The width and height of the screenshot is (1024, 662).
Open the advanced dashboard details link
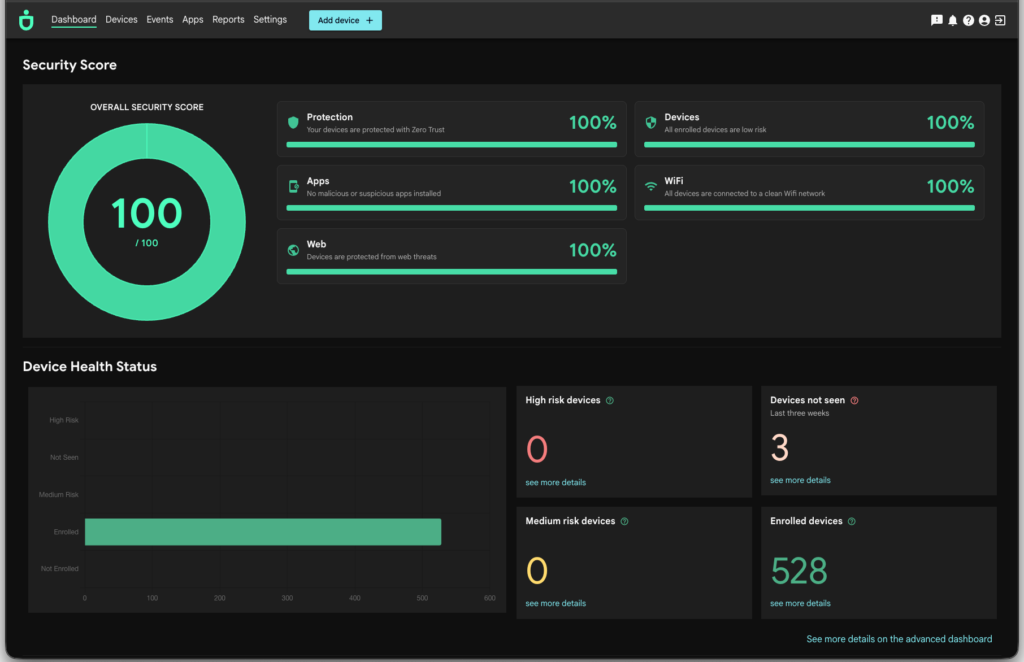tap(899, 639)
